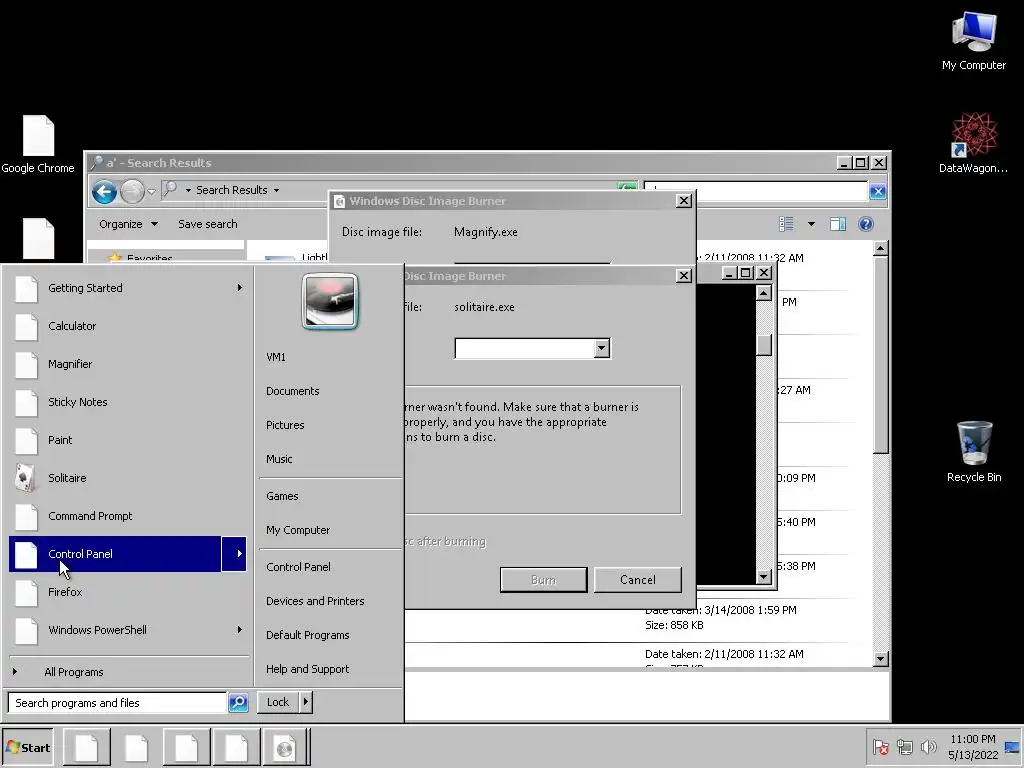The height and width of the screenshot is (768, 1024).
Task: Open Games from Start menu right pane
Action: (x=282, y=496)
